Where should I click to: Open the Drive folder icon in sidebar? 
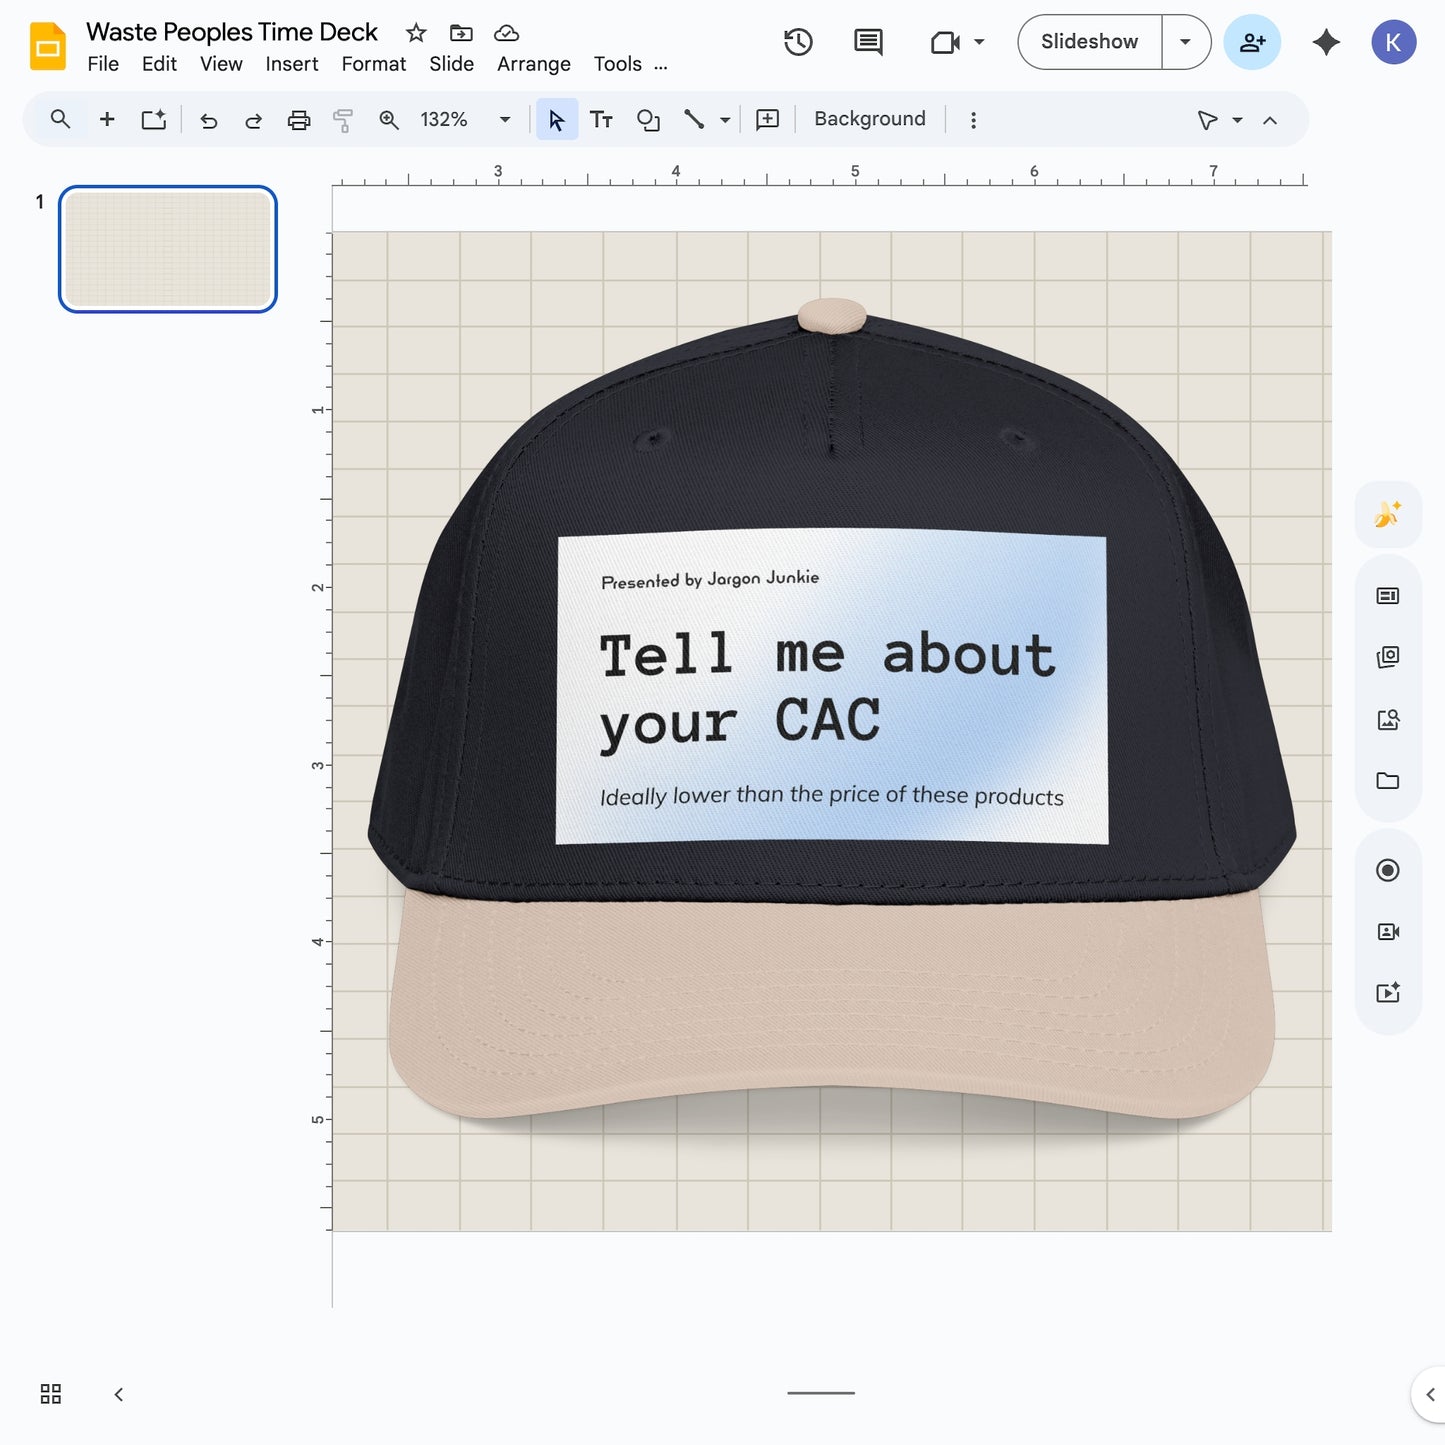pos(1387,781)
